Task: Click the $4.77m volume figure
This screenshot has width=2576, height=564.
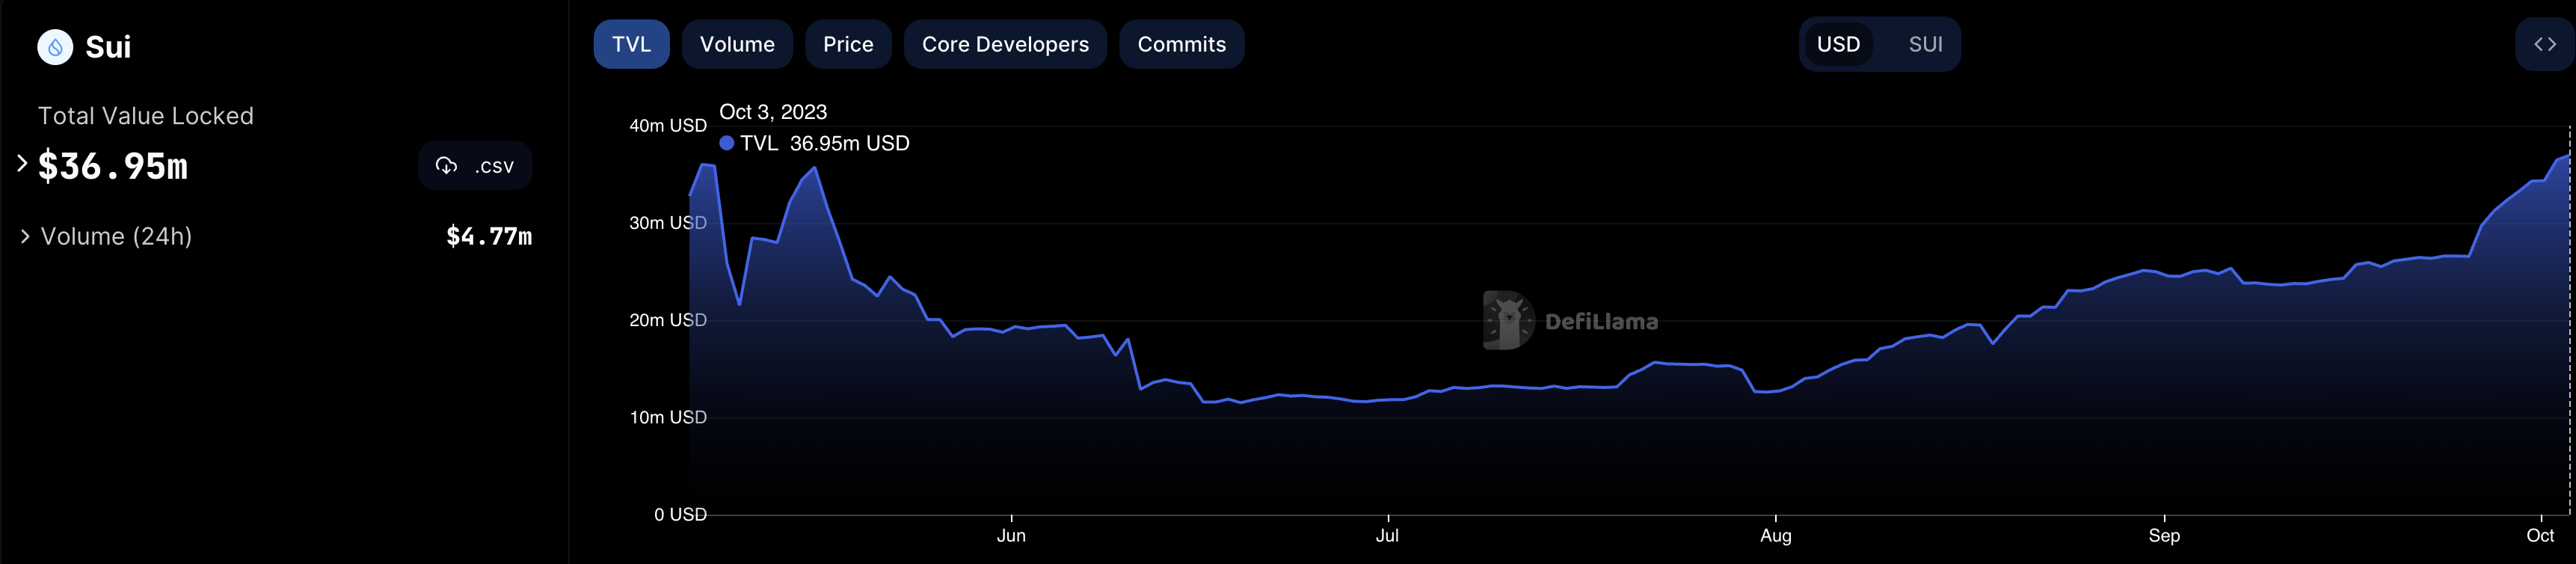Action: (488, 236)
